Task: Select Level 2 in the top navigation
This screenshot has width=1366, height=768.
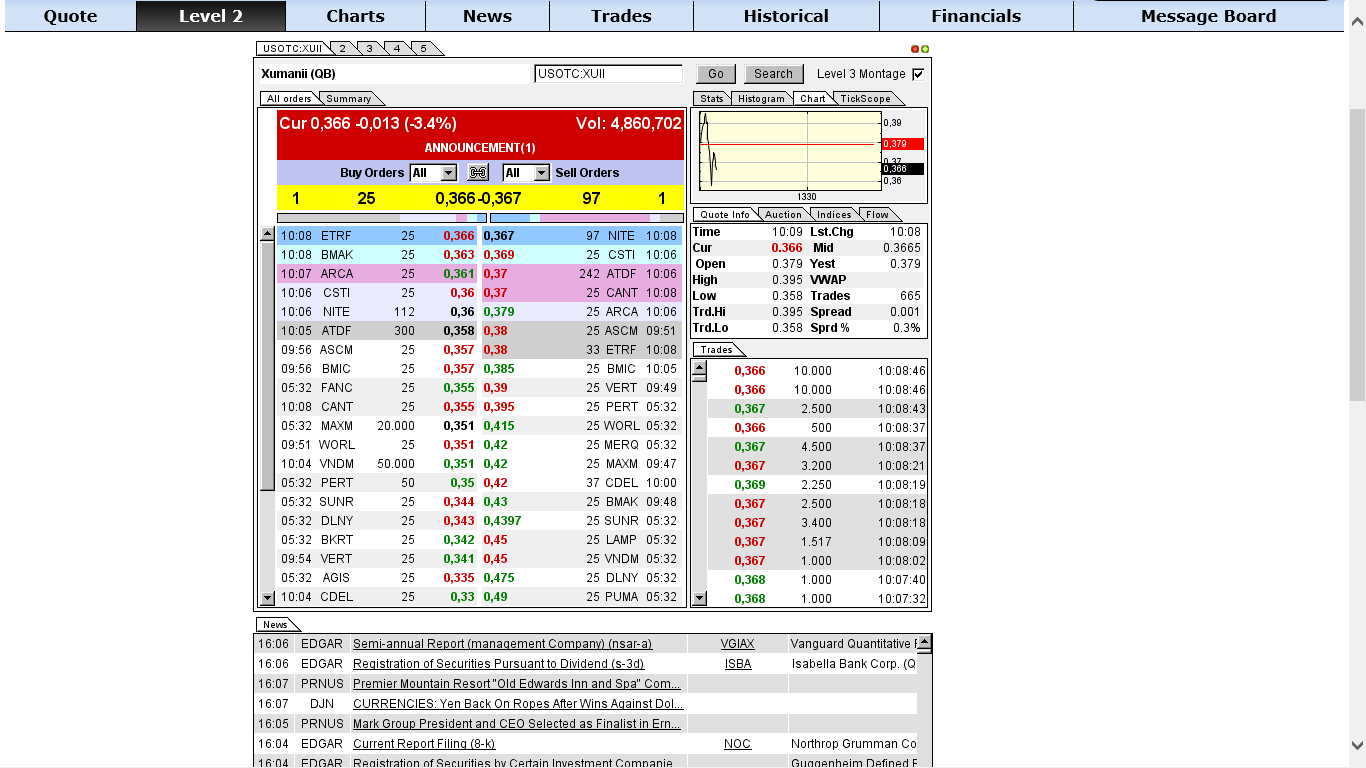Action: 211,16
